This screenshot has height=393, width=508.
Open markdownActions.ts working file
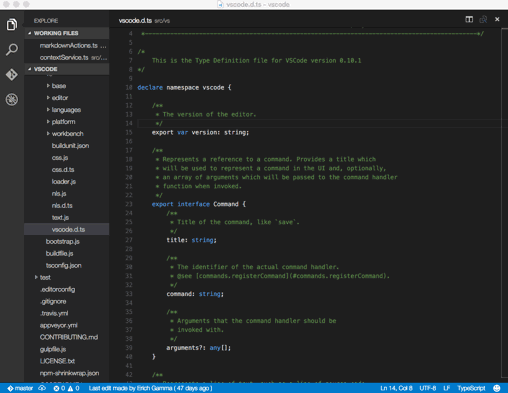click(x=67, y=45)
